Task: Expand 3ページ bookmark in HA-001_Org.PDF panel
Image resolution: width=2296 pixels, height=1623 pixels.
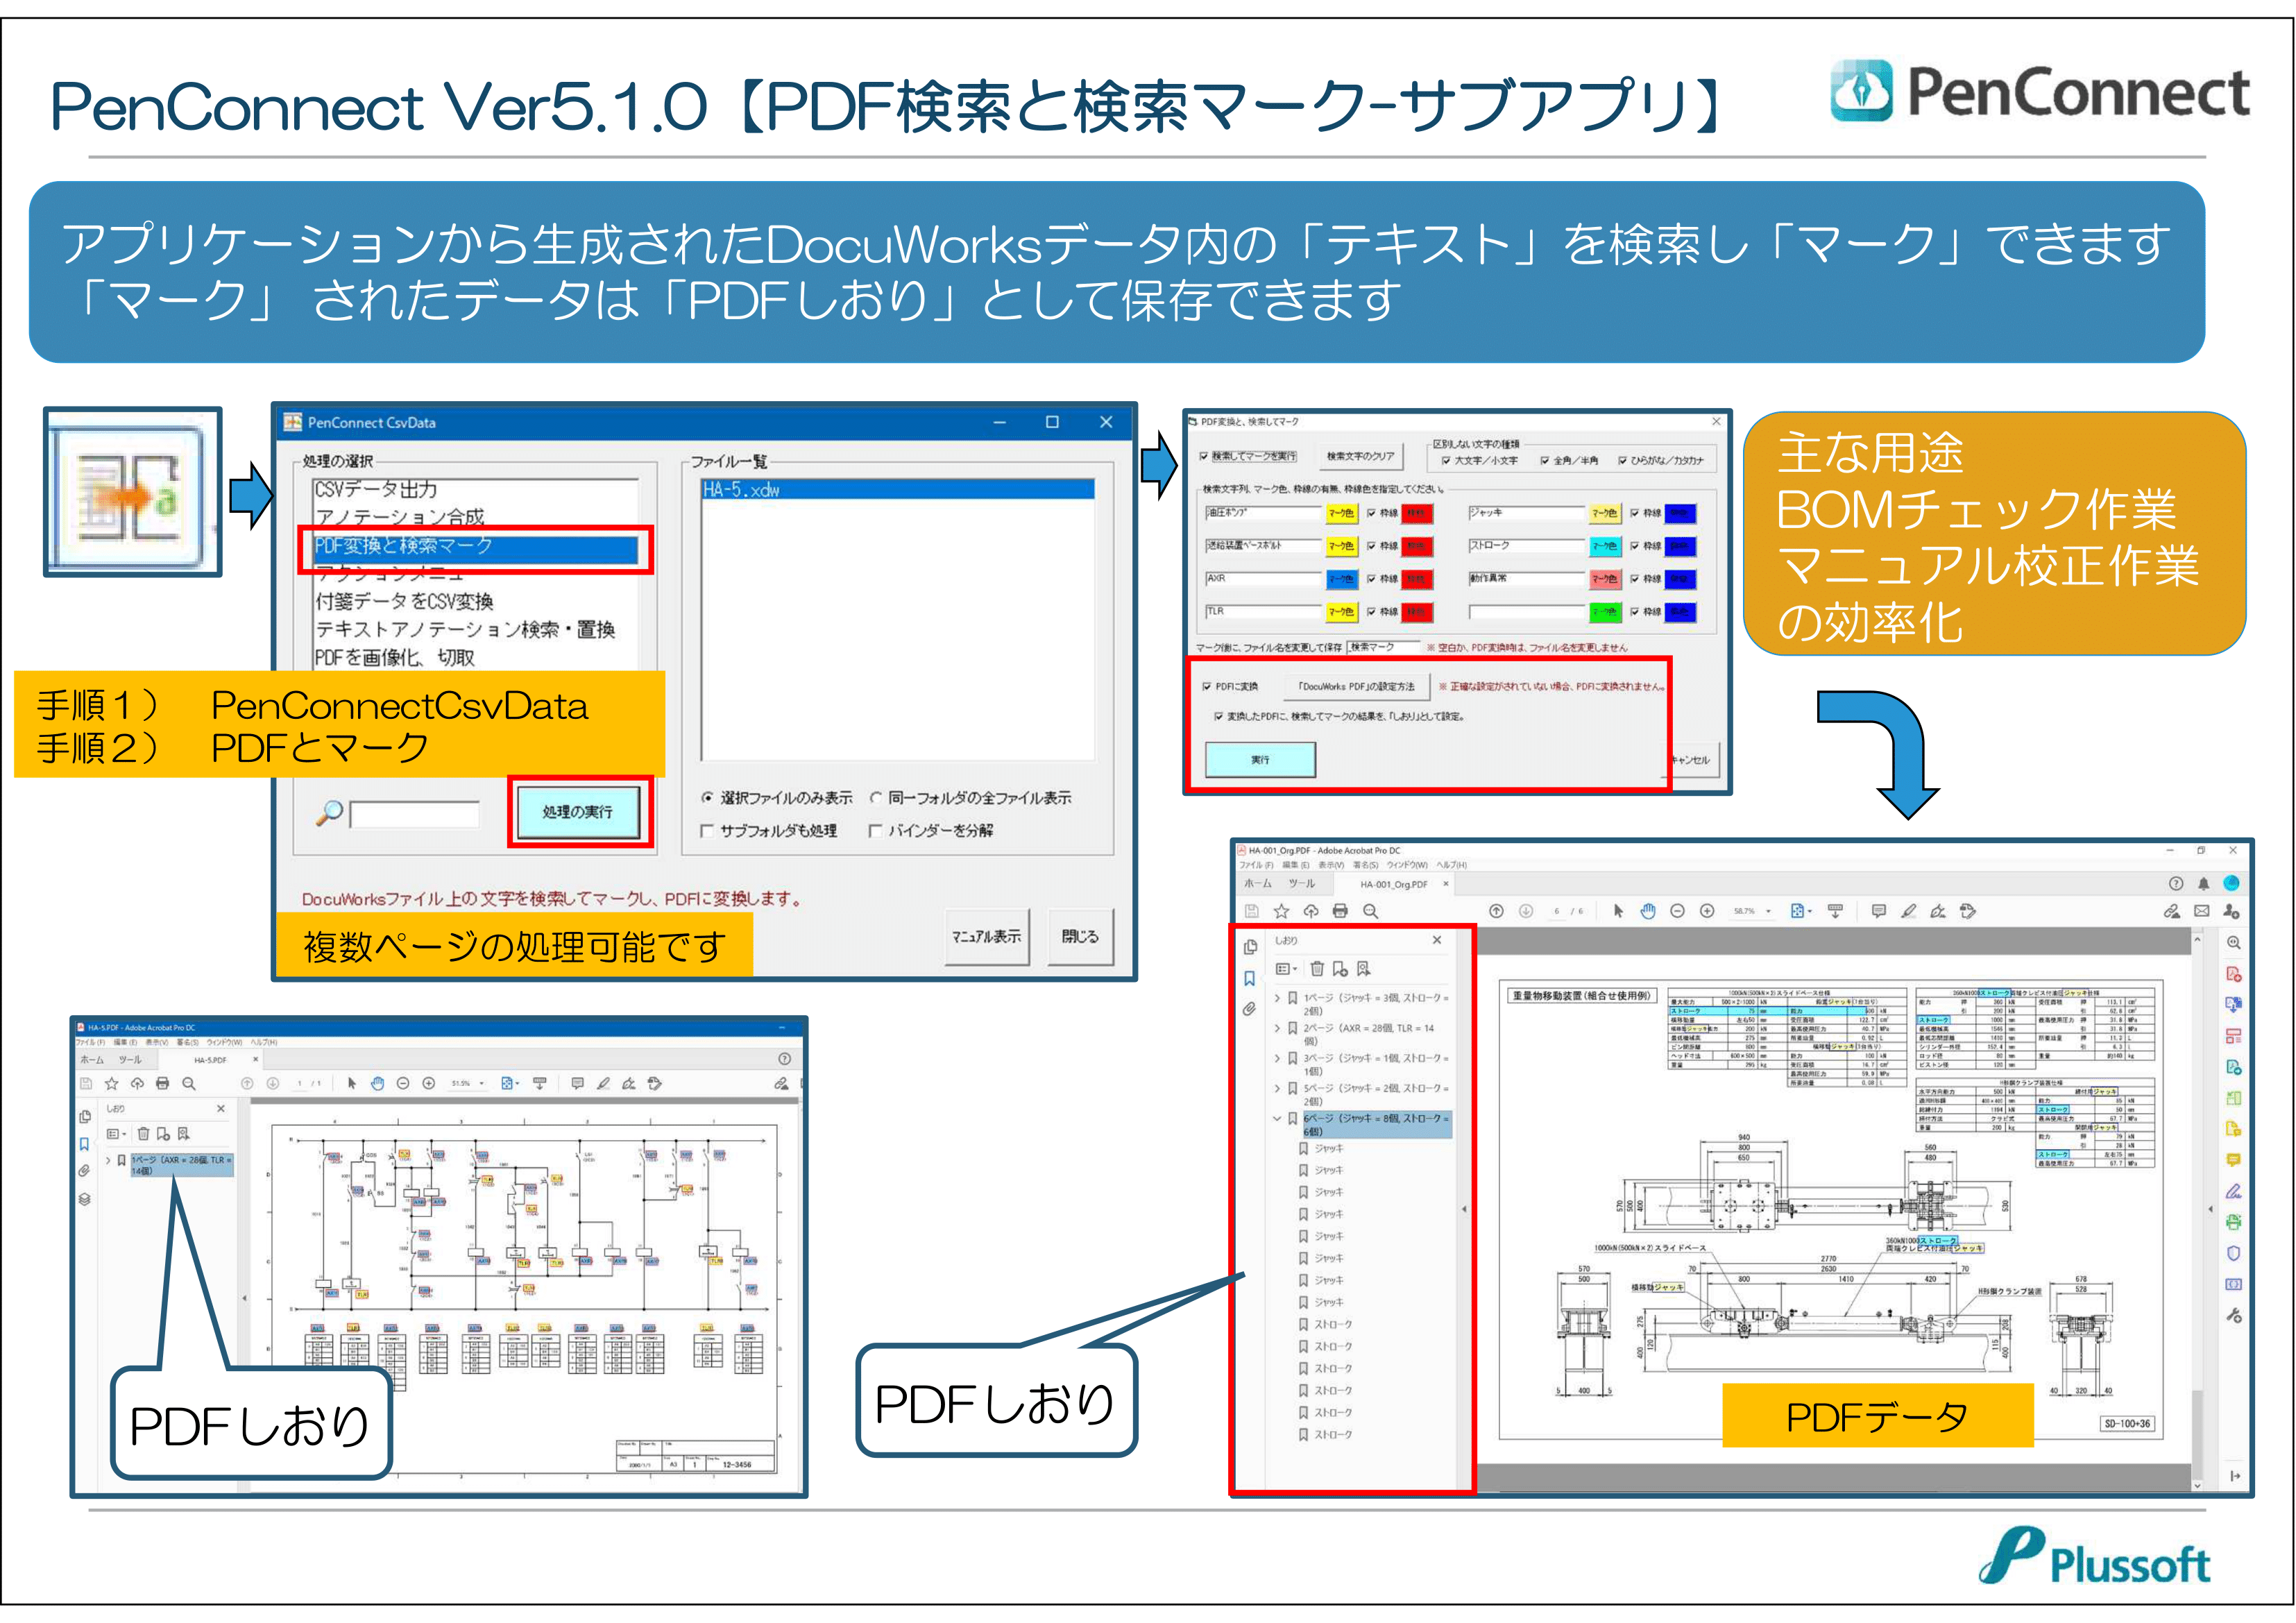Action: [1277, 1058]
